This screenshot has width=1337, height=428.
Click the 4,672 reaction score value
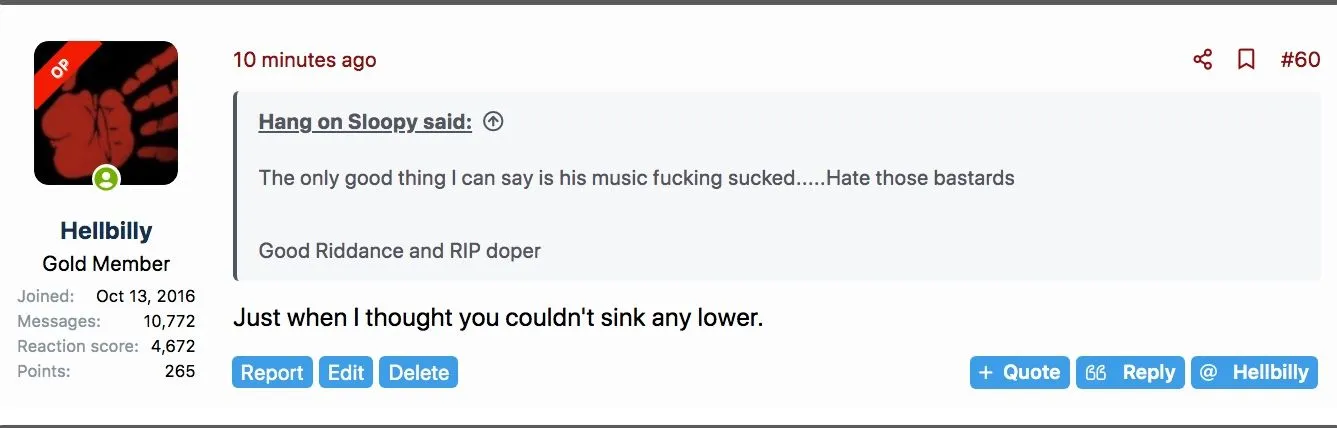[173, 346]
